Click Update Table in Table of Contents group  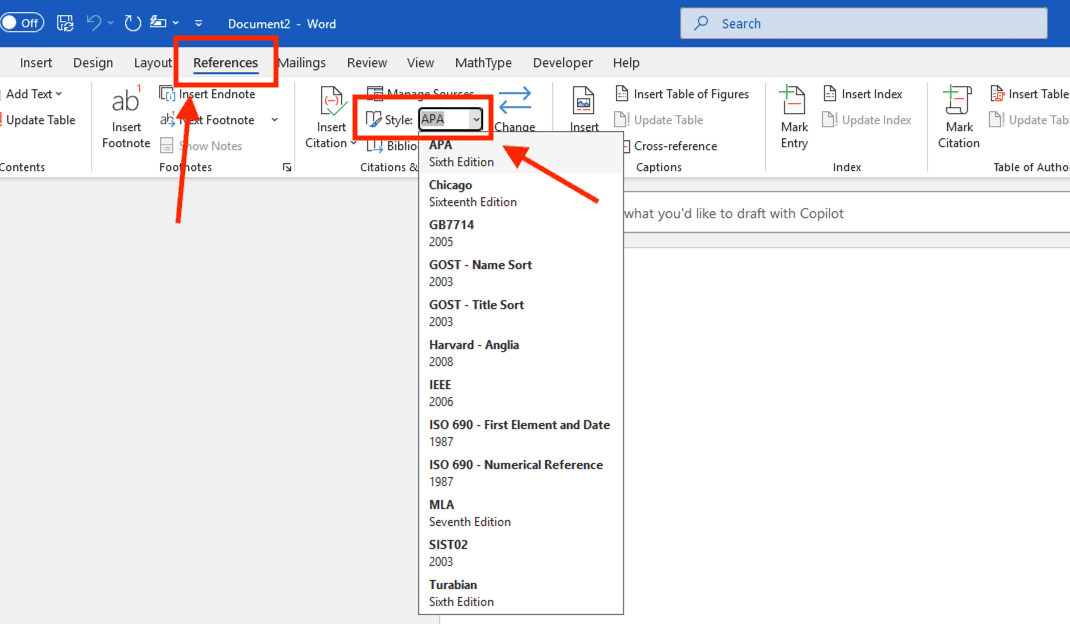coord(40,120)
